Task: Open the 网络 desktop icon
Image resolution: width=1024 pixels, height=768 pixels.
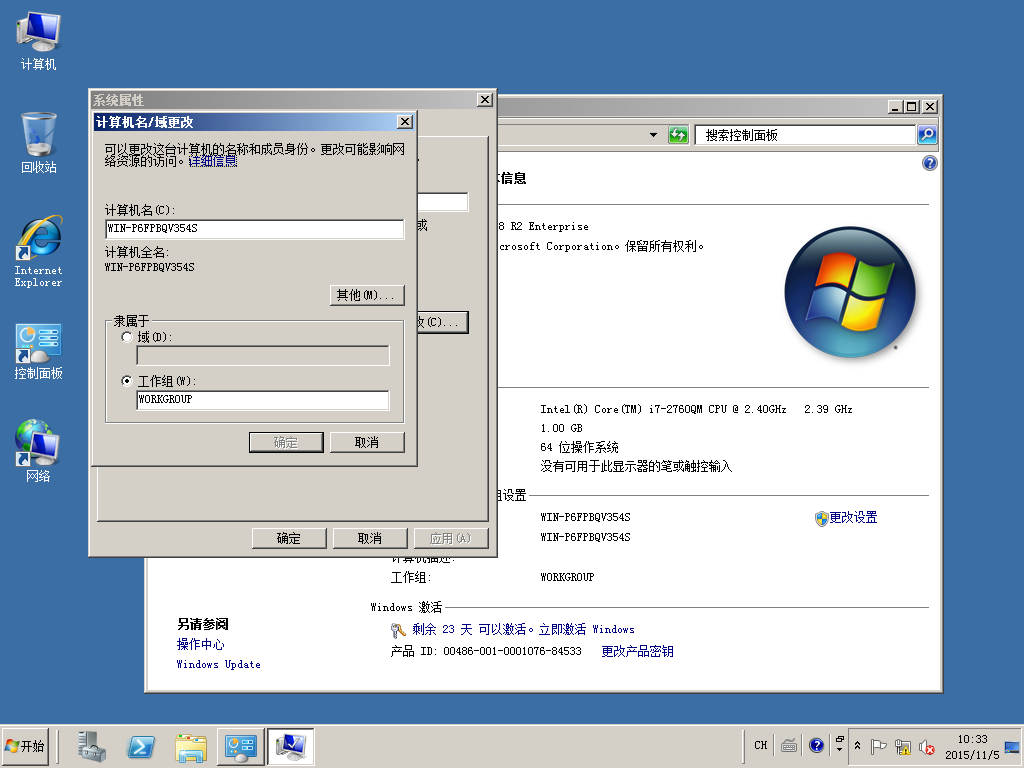Action: [39, 451]
